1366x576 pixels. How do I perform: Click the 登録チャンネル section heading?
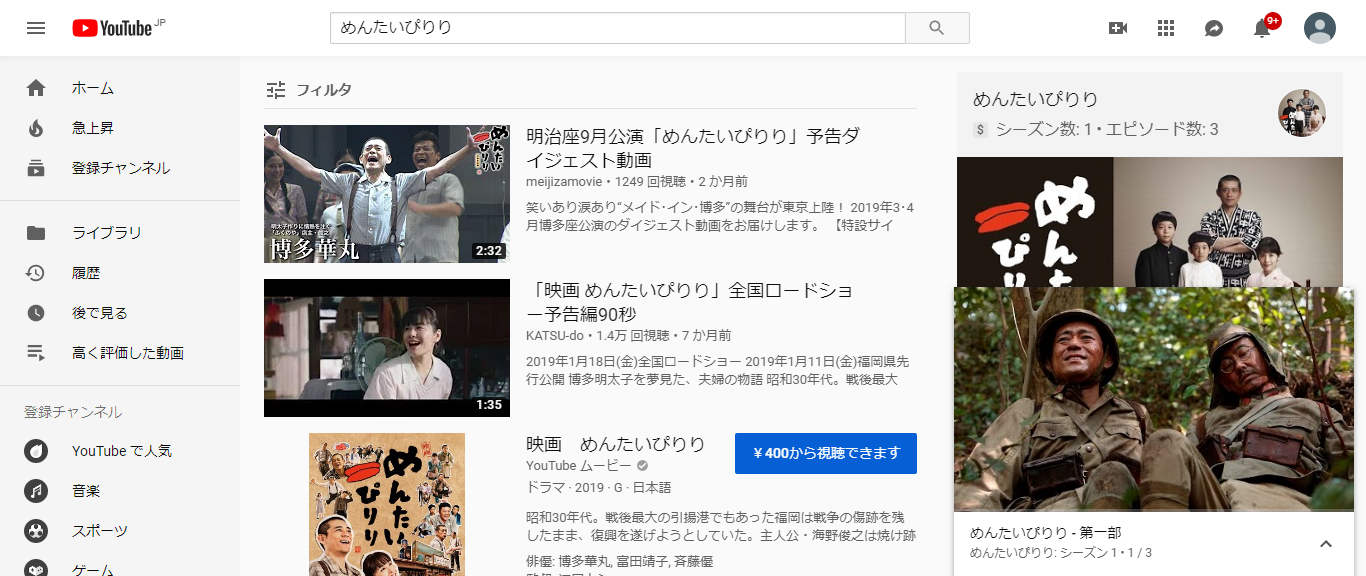point(73,412)
